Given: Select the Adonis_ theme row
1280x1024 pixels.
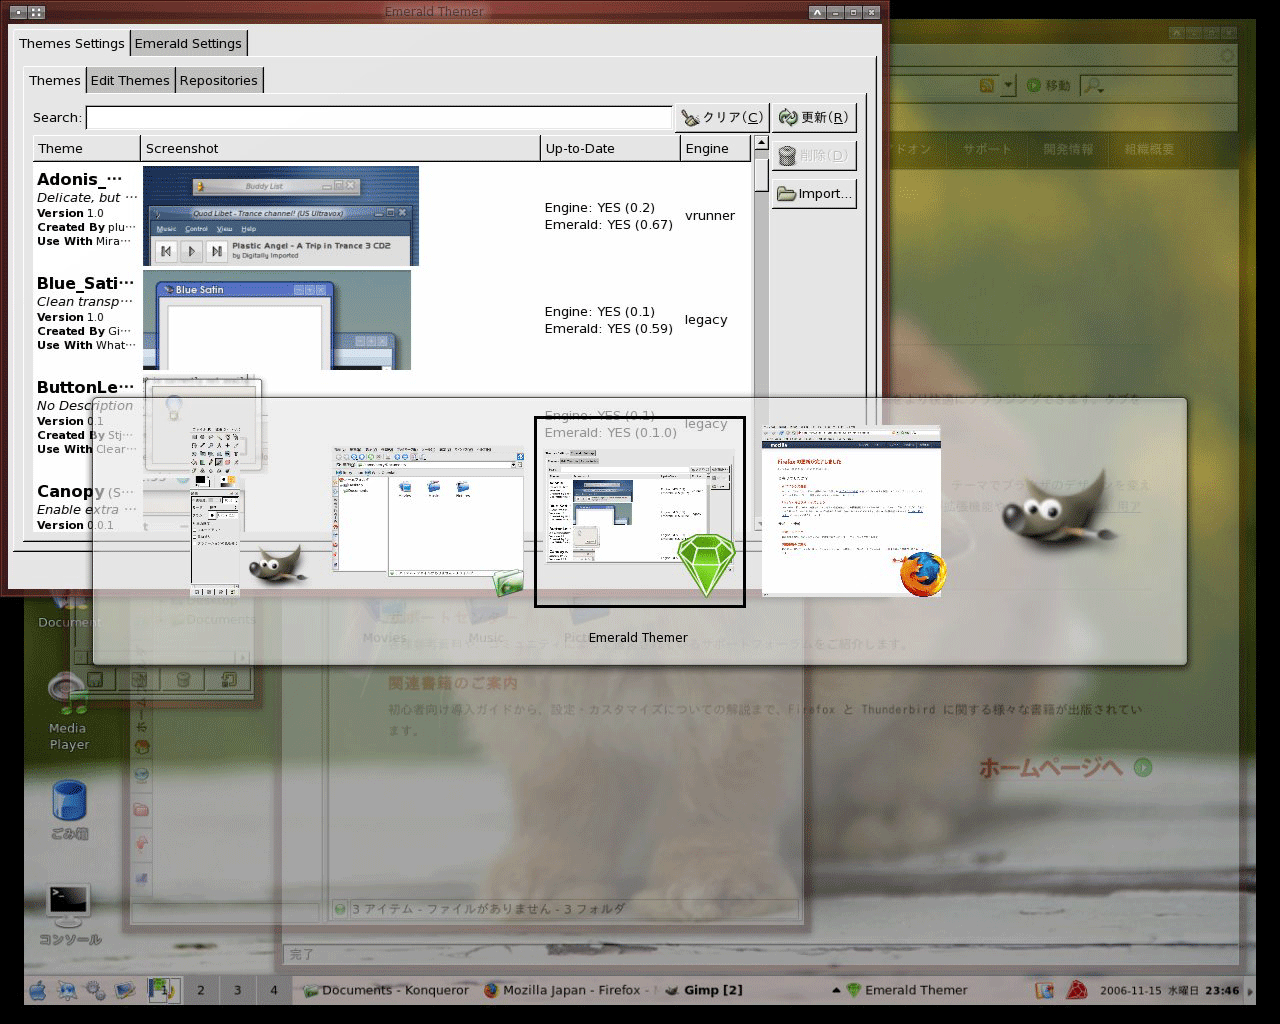Looking at the screenshot, I should (x=392, y=216).
